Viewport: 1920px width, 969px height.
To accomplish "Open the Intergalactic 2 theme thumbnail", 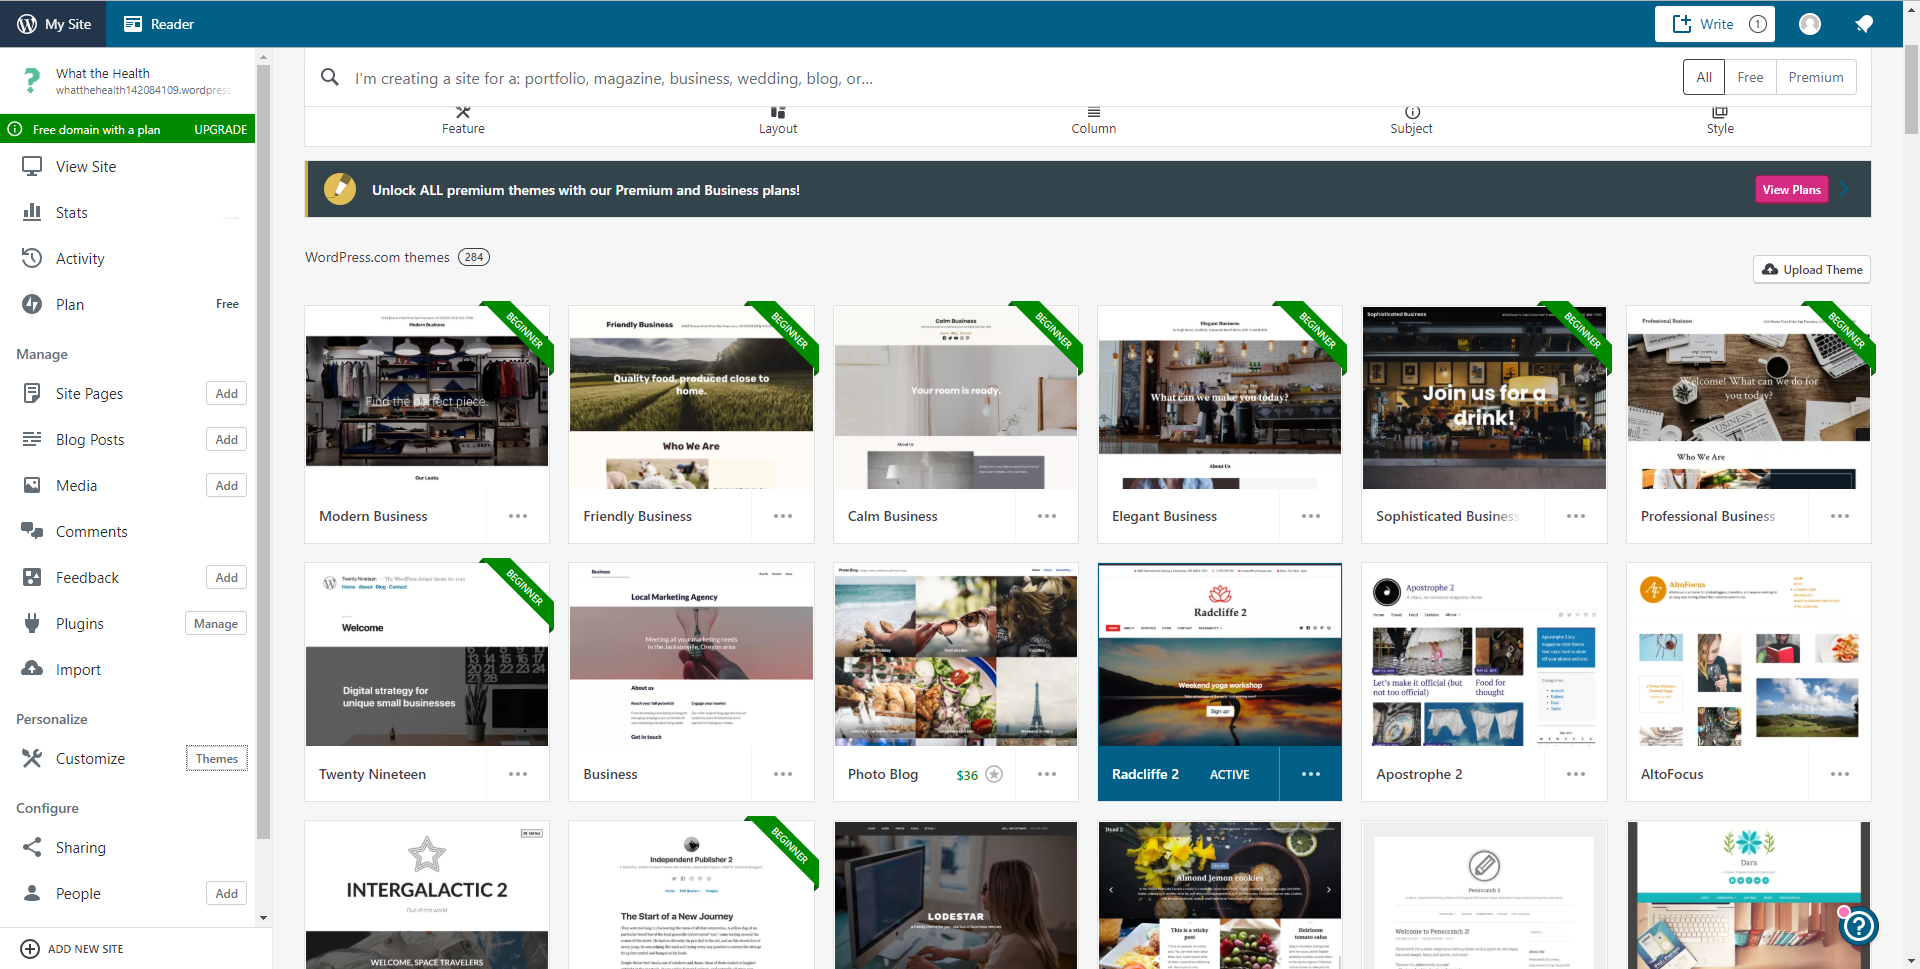I will click(x=427, y=895).
